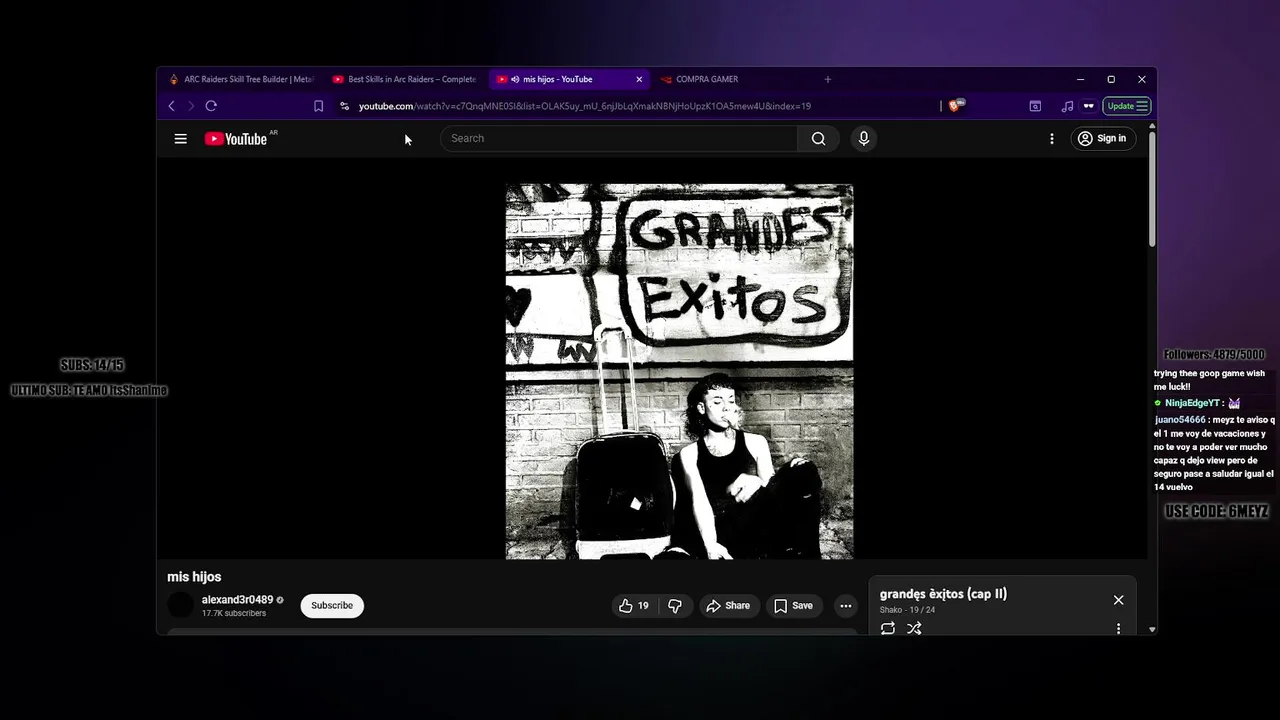
Task: View site information icon in address bar
Action: (x=344, y=106)
